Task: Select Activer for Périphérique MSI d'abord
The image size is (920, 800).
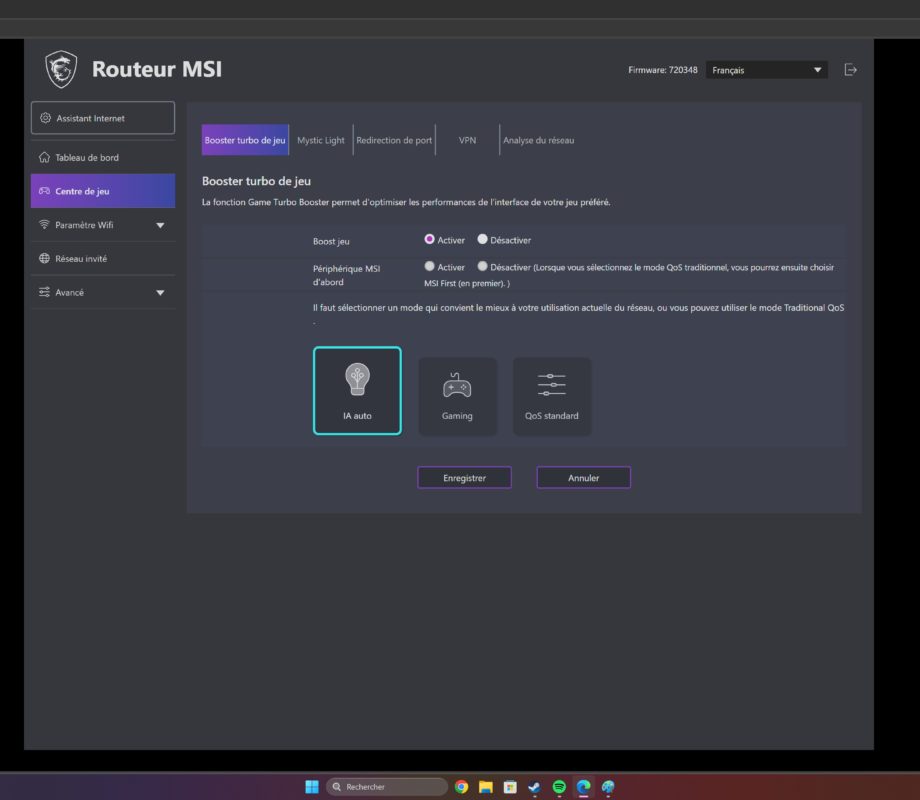Action: tap(429, 266)
